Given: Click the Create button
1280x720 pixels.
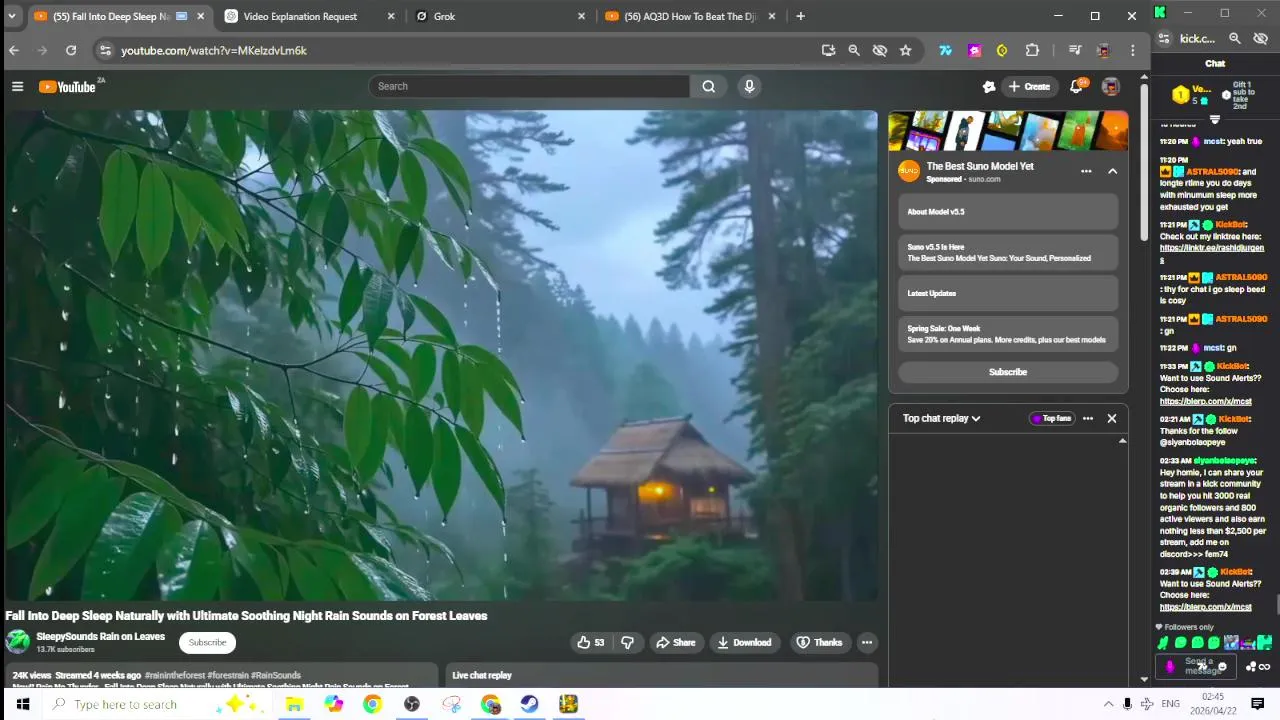Looking at the screenshot, I should [1029, 87].
